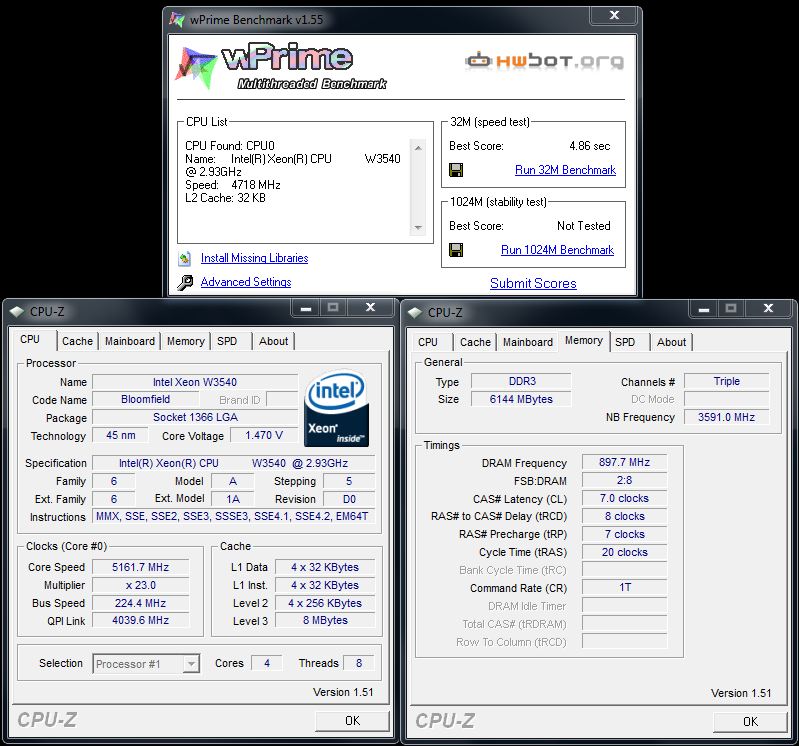Image resolution: width=799 pixels, height=746 pixels.
Task: Switch to Cache tab in left CPU-Z
Action: (x=77, y=341)
